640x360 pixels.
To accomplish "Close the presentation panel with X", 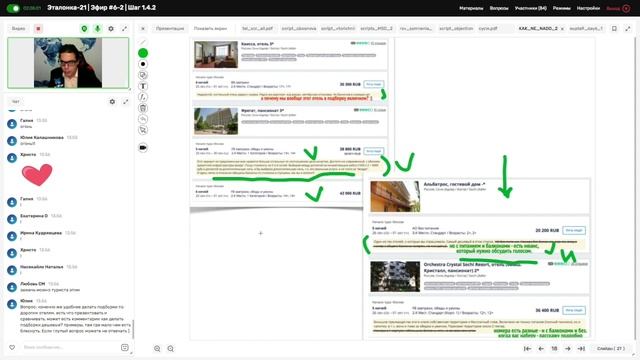I will tap(143, 29).
